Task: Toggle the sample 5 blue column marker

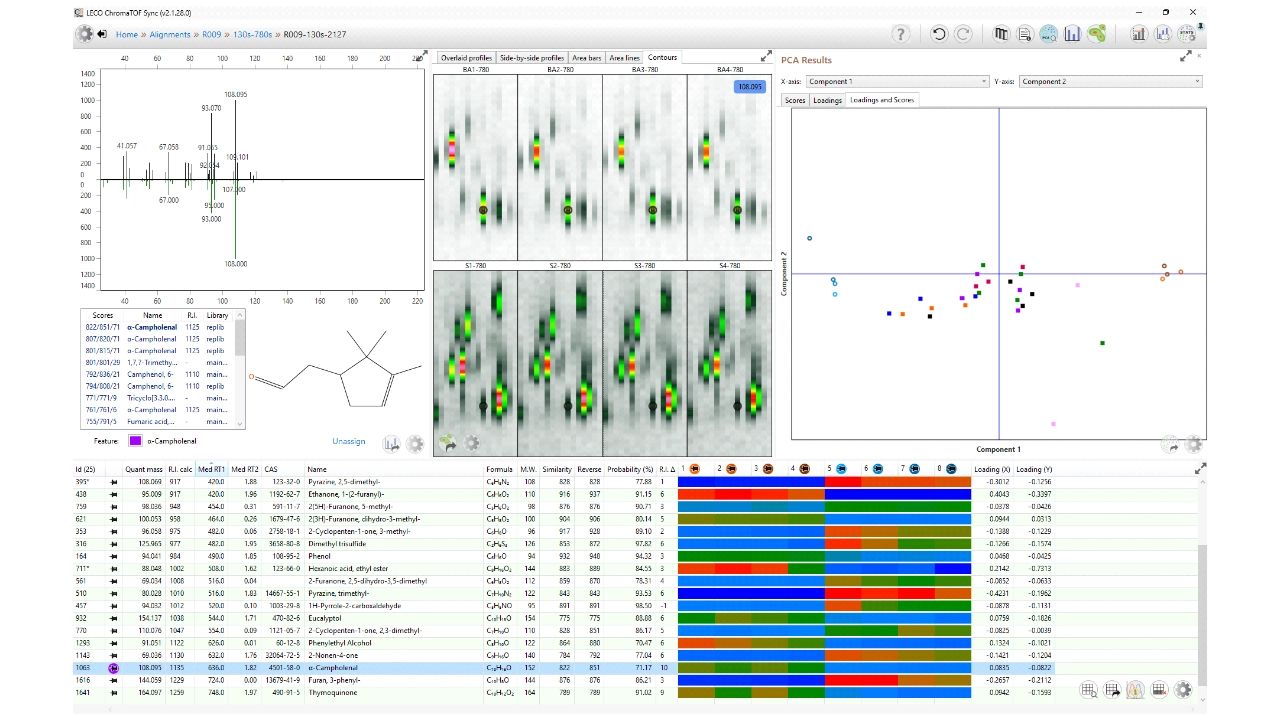Action: [841, 468]
